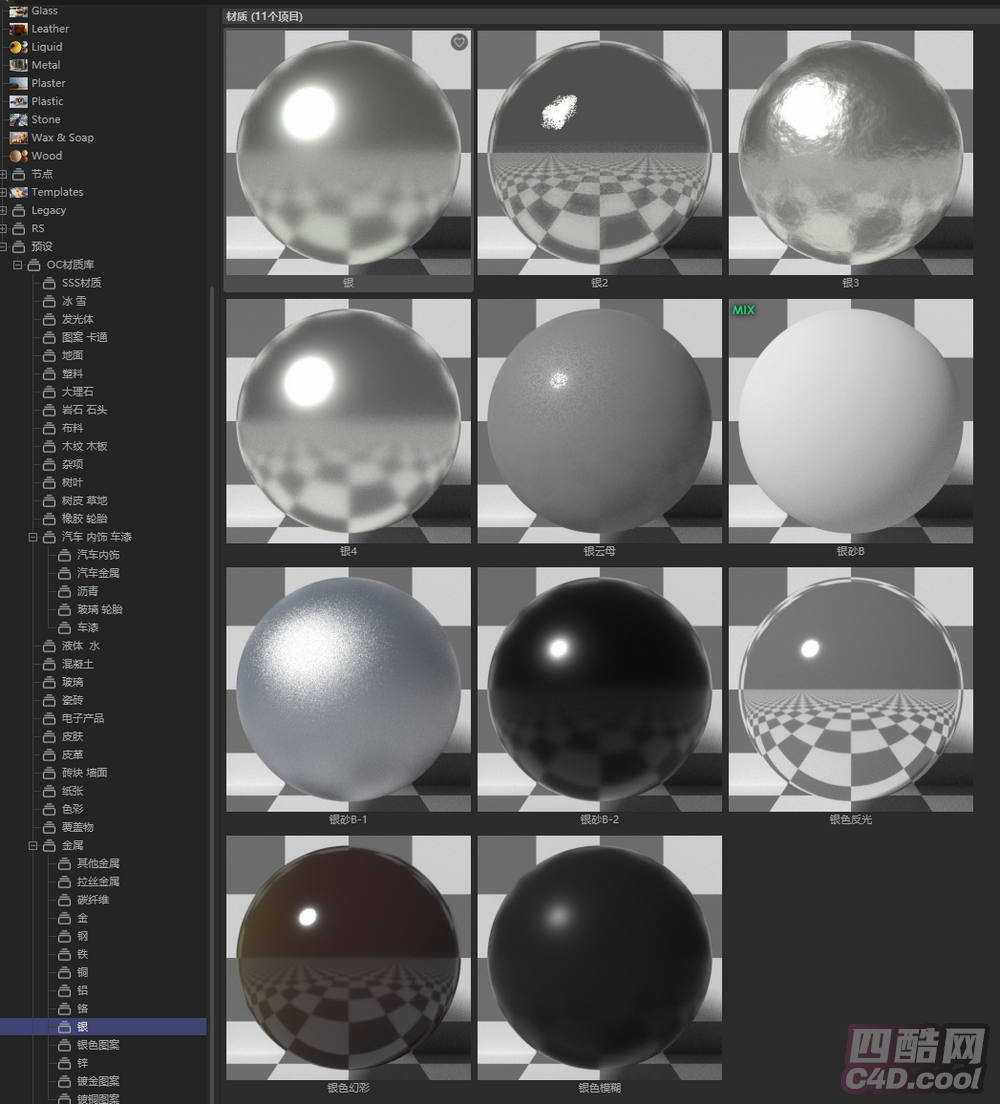Screen dimensions: 1000x1104
Task: Click the Stone category icon
Action: pyautogui.click(x=18, y=120)
